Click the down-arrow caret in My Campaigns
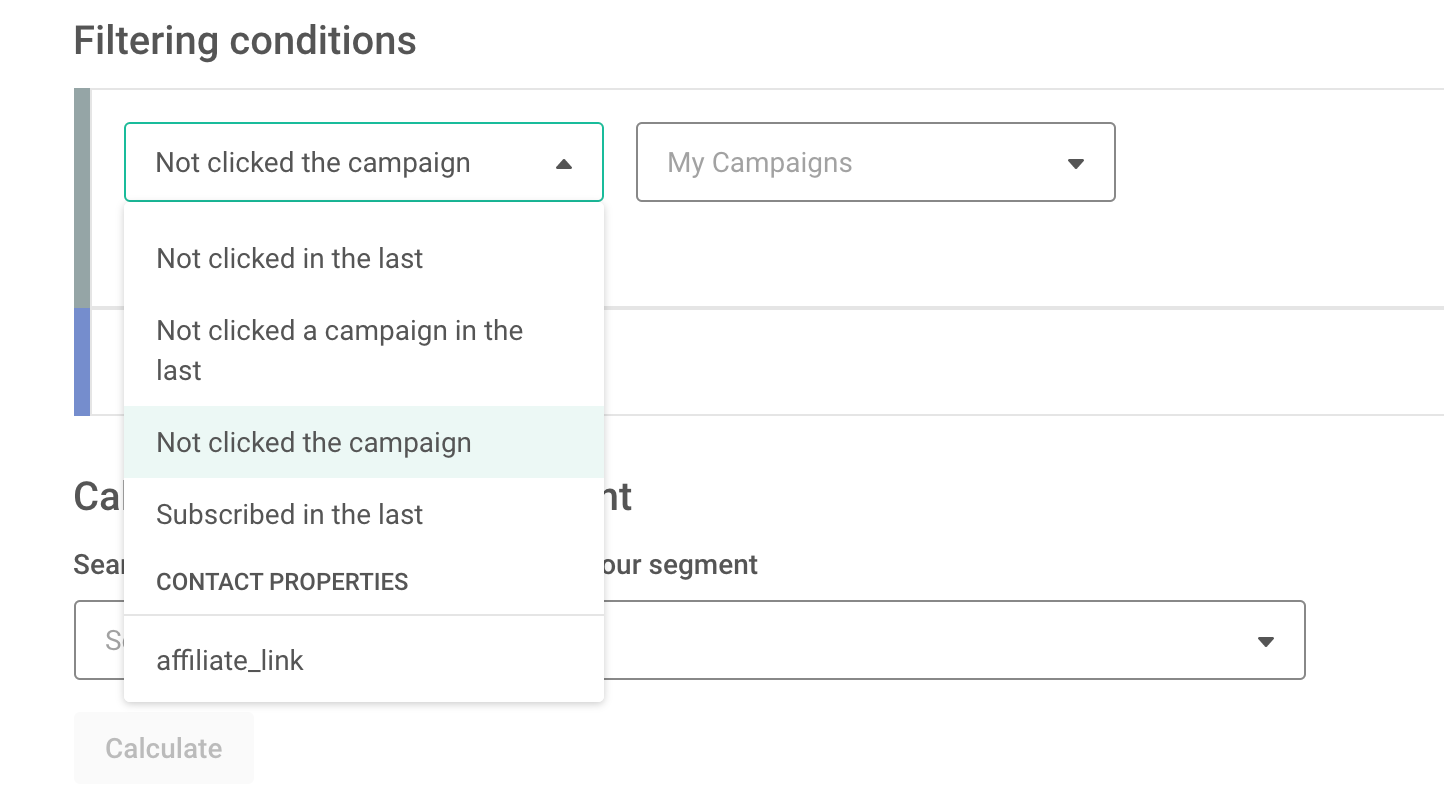Viewport: 1444px width, 812px height. pos(1076,164)
